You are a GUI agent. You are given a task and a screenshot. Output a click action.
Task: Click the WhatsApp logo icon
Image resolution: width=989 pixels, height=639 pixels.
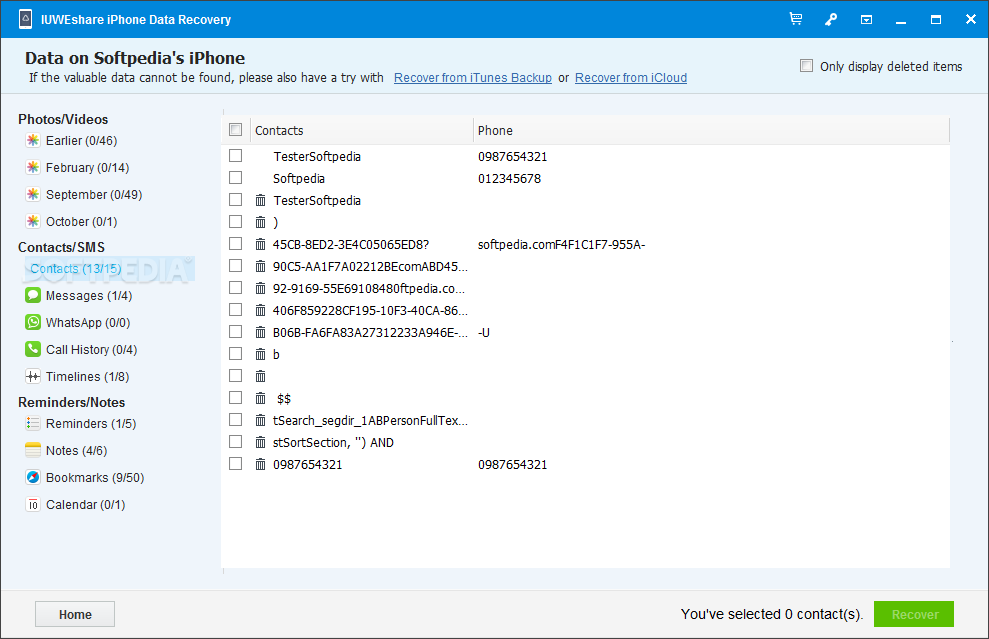tap(33, 322)
